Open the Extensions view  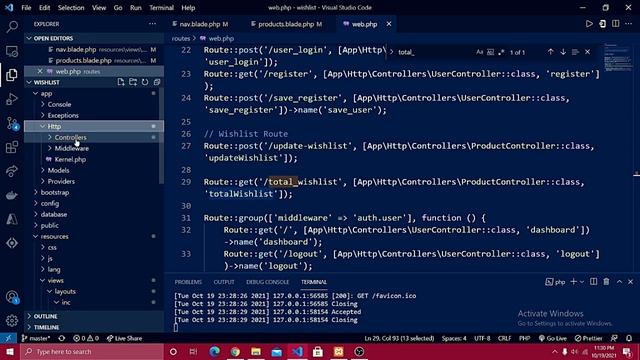[x=12, y=147]
